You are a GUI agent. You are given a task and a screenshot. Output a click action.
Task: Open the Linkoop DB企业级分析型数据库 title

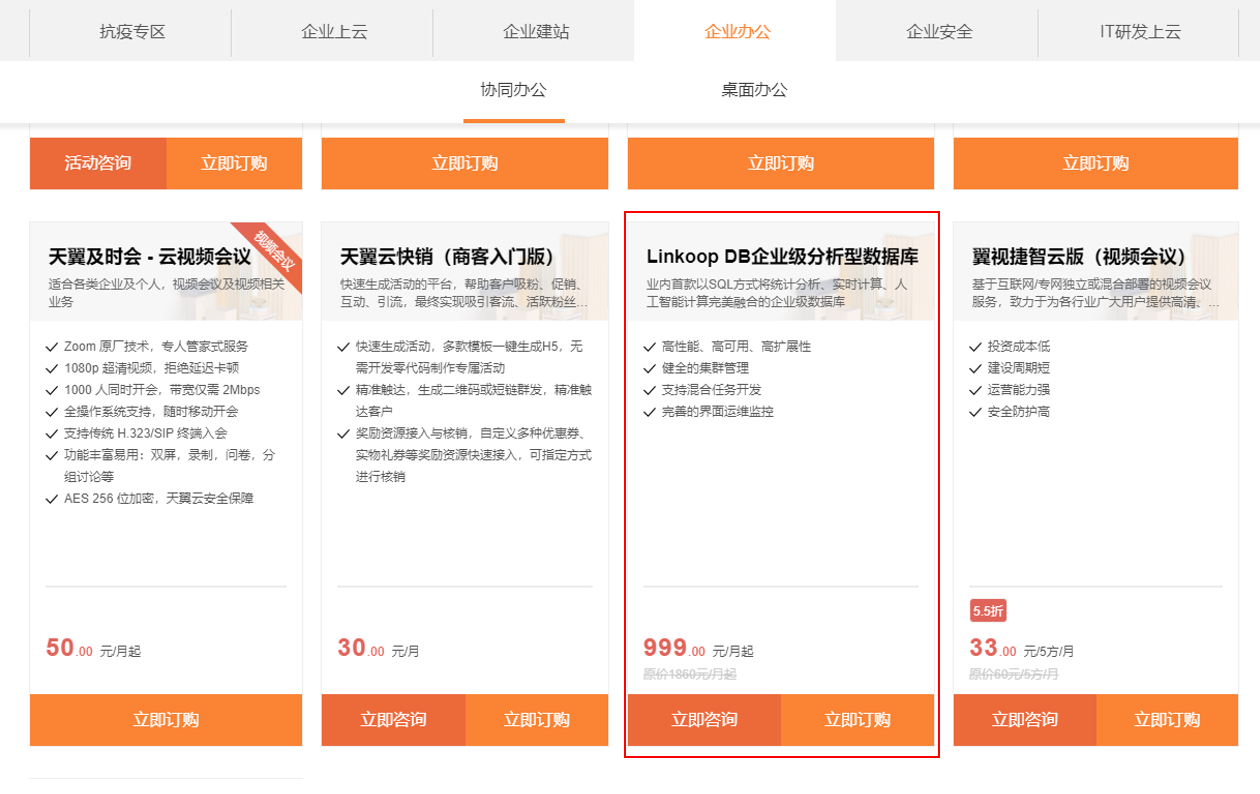[782, 257]
